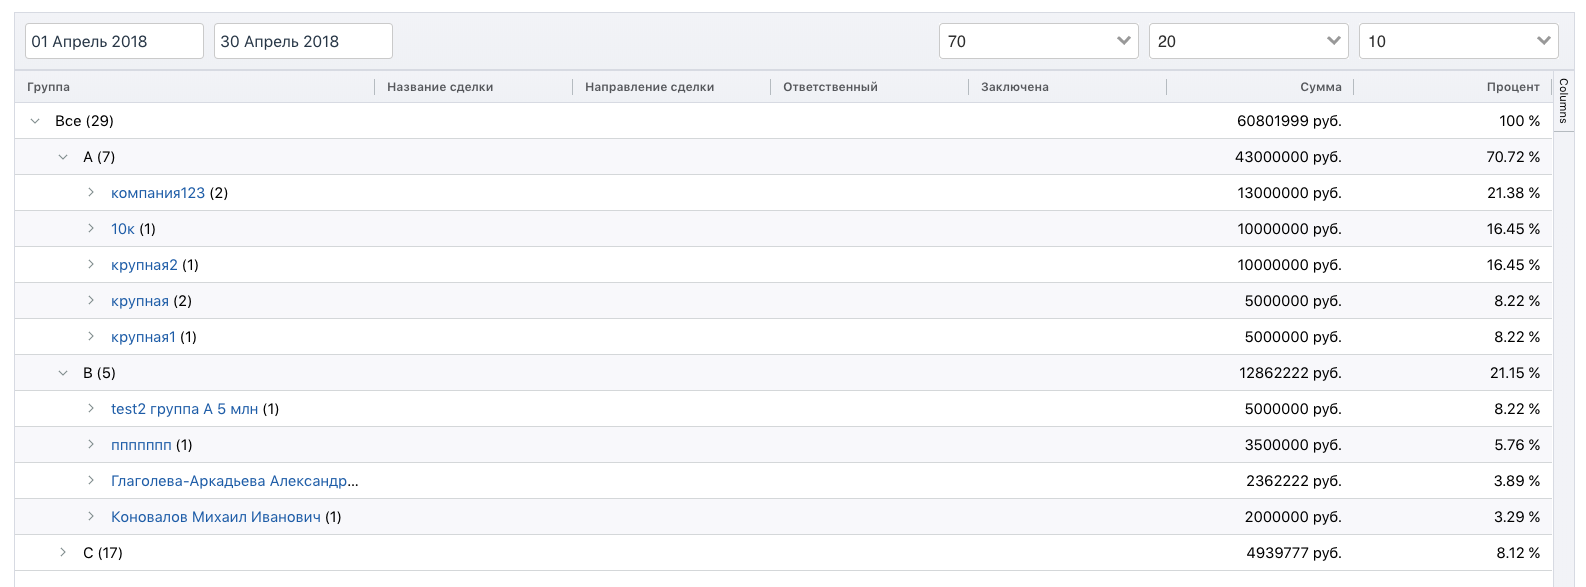Expand the ппппппп row chevron
The width and height of the screenshot is (1586, 587).
(91, 445)
